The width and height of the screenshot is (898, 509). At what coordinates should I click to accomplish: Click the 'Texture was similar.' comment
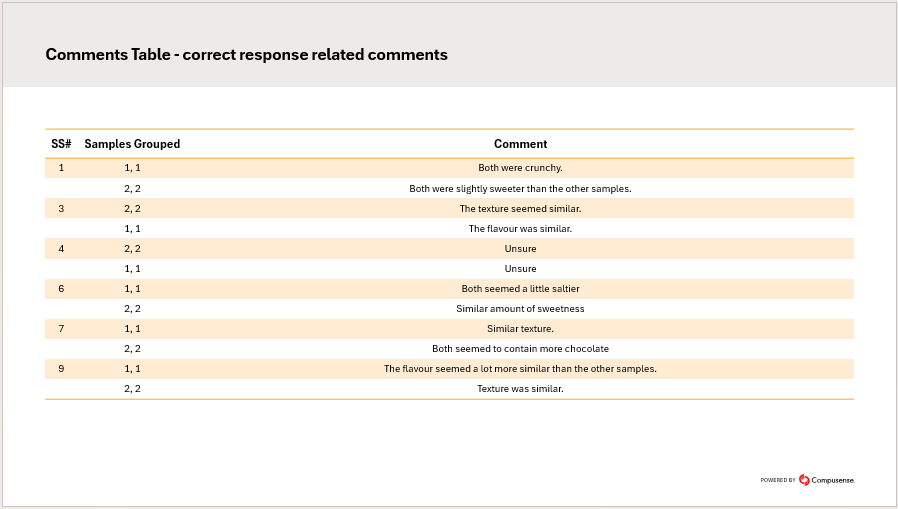[x=520, y=389]
